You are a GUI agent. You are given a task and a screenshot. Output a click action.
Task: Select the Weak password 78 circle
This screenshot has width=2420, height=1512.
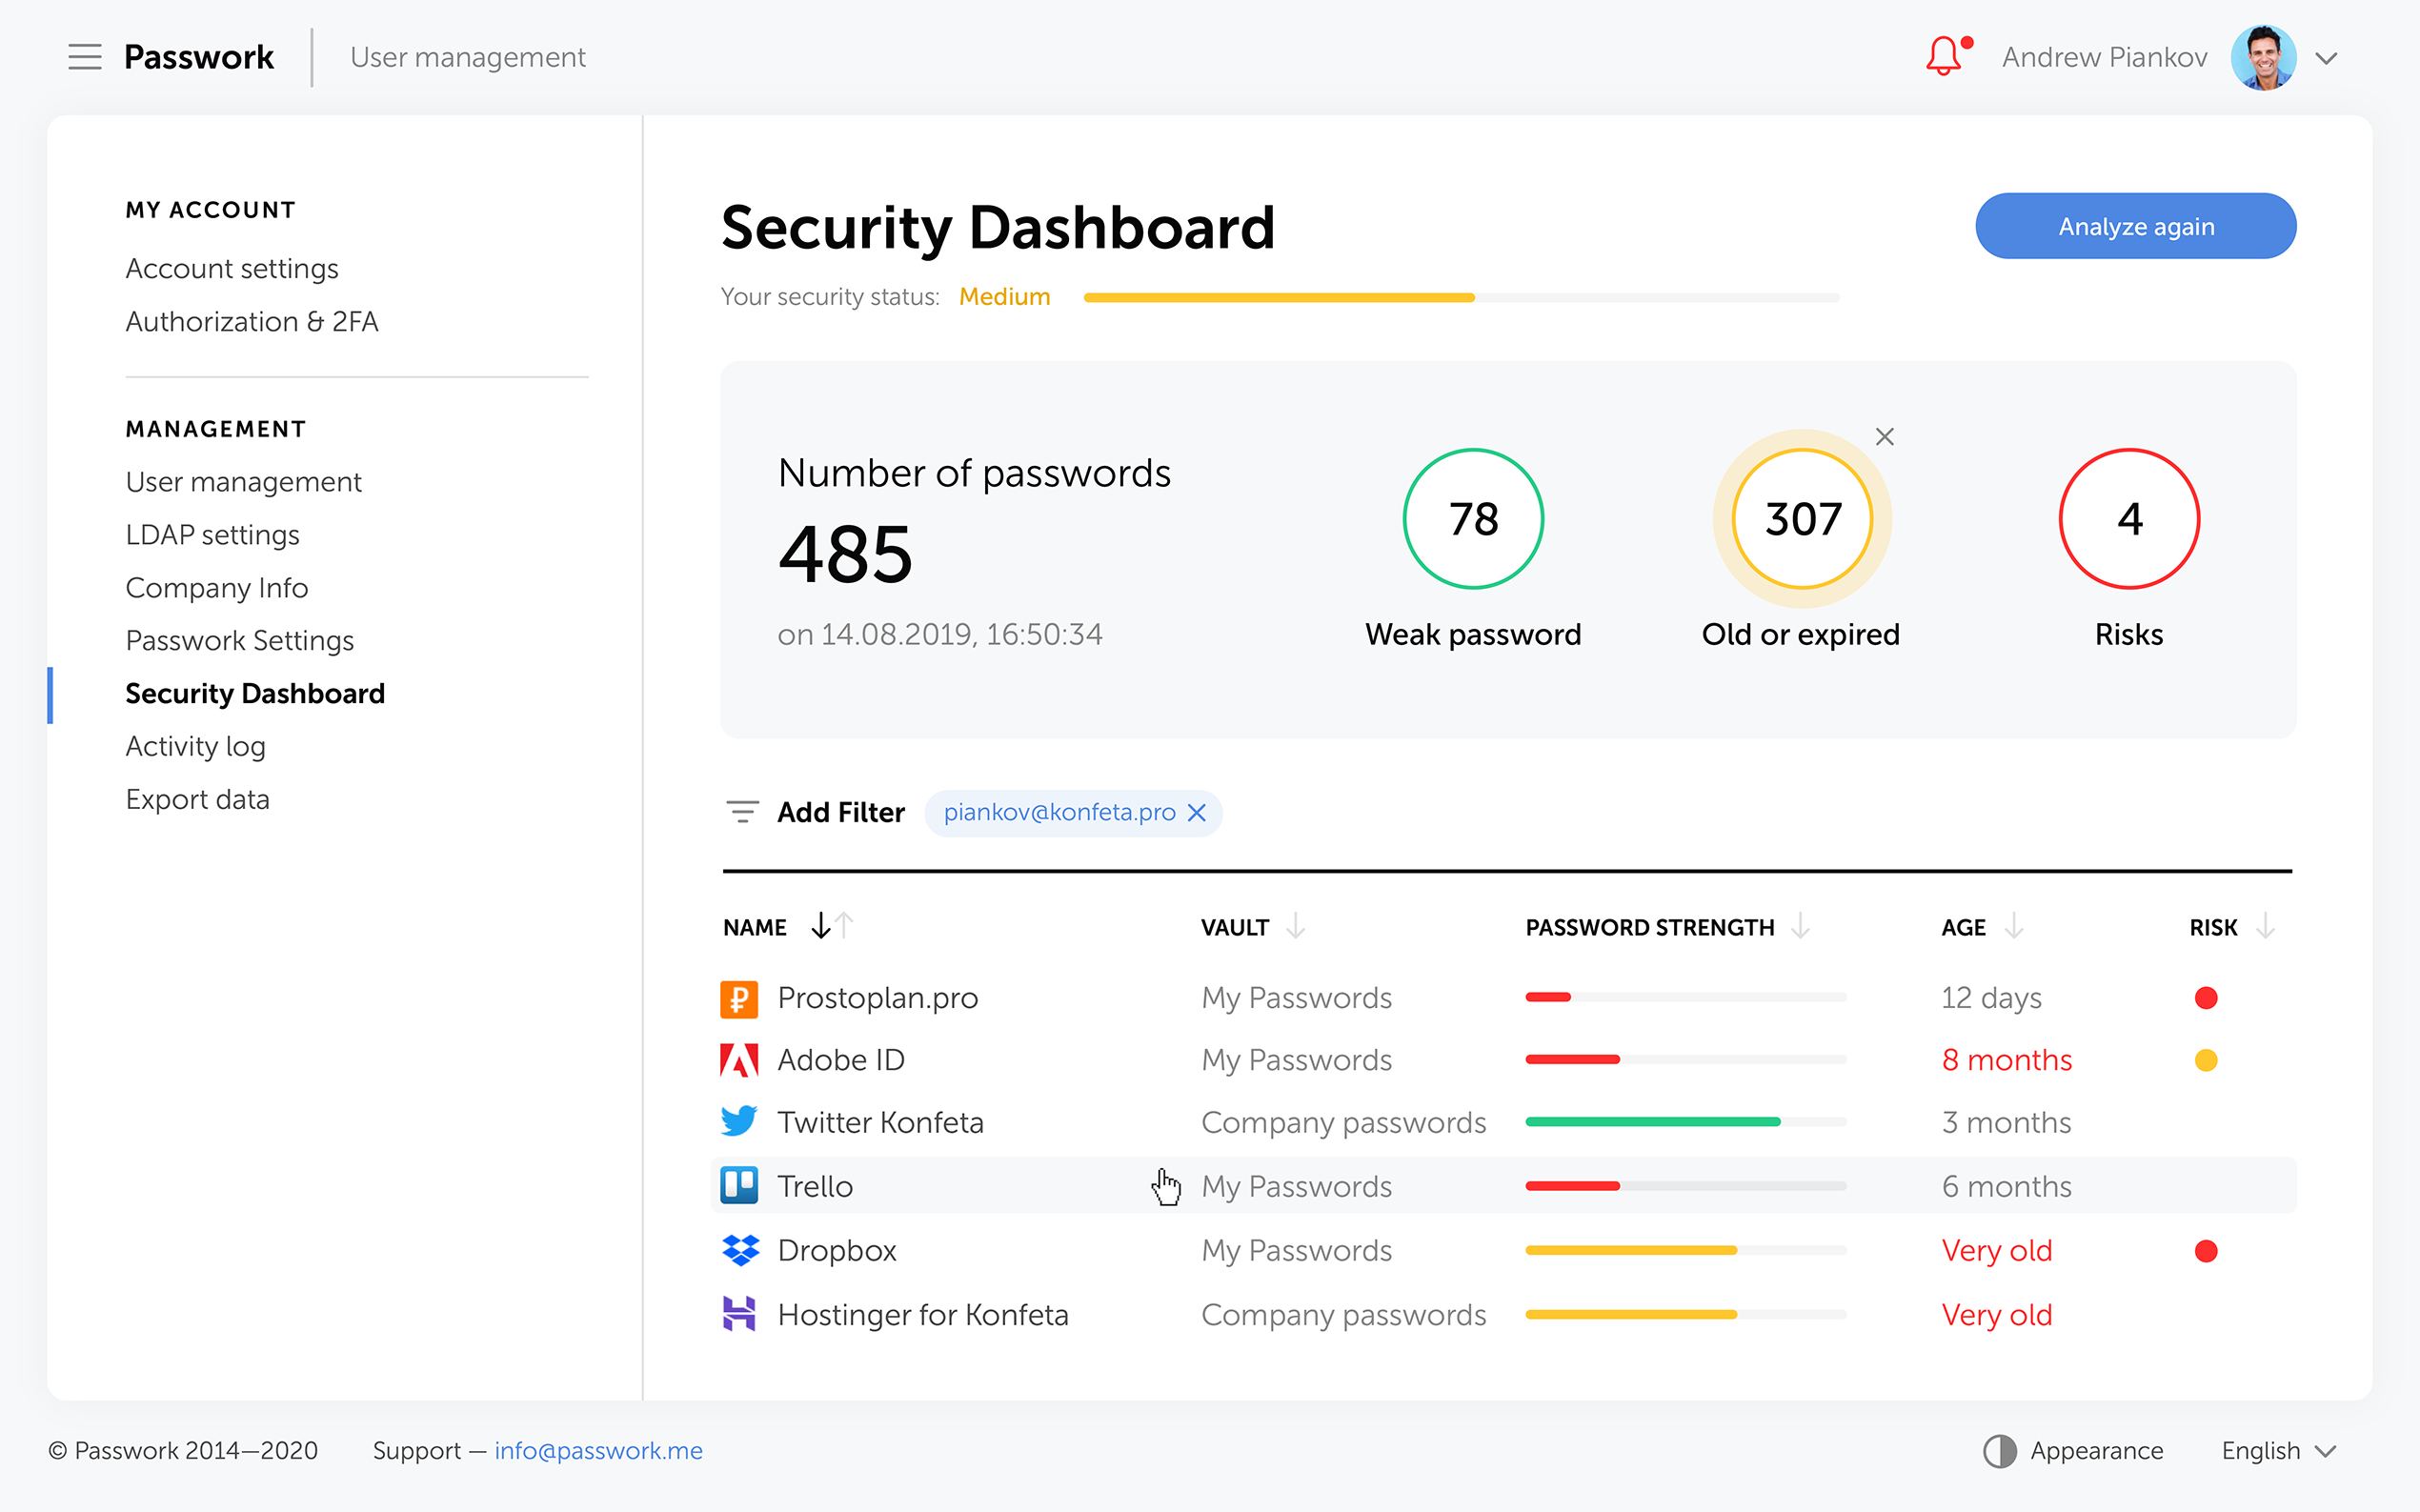(1473, 519)
